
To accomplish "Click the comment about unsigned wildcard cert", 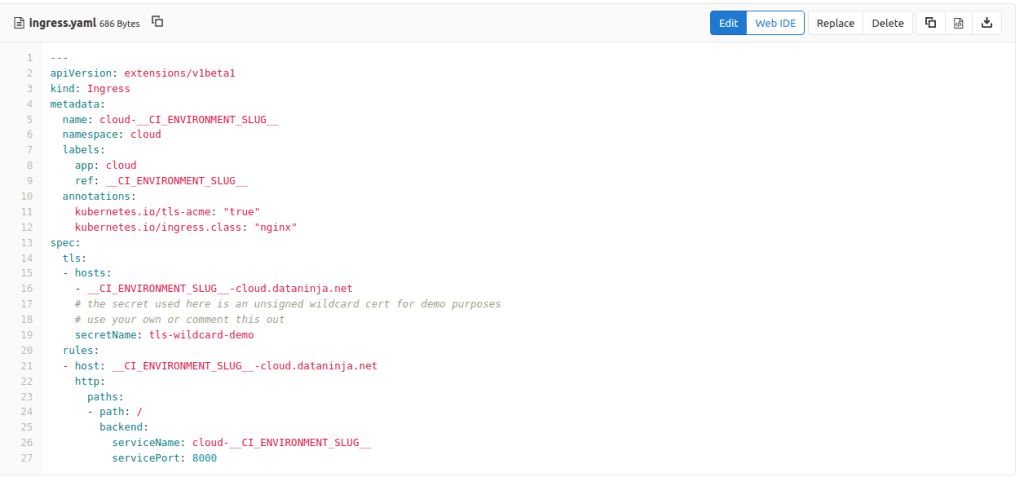I will click(287, 304).
